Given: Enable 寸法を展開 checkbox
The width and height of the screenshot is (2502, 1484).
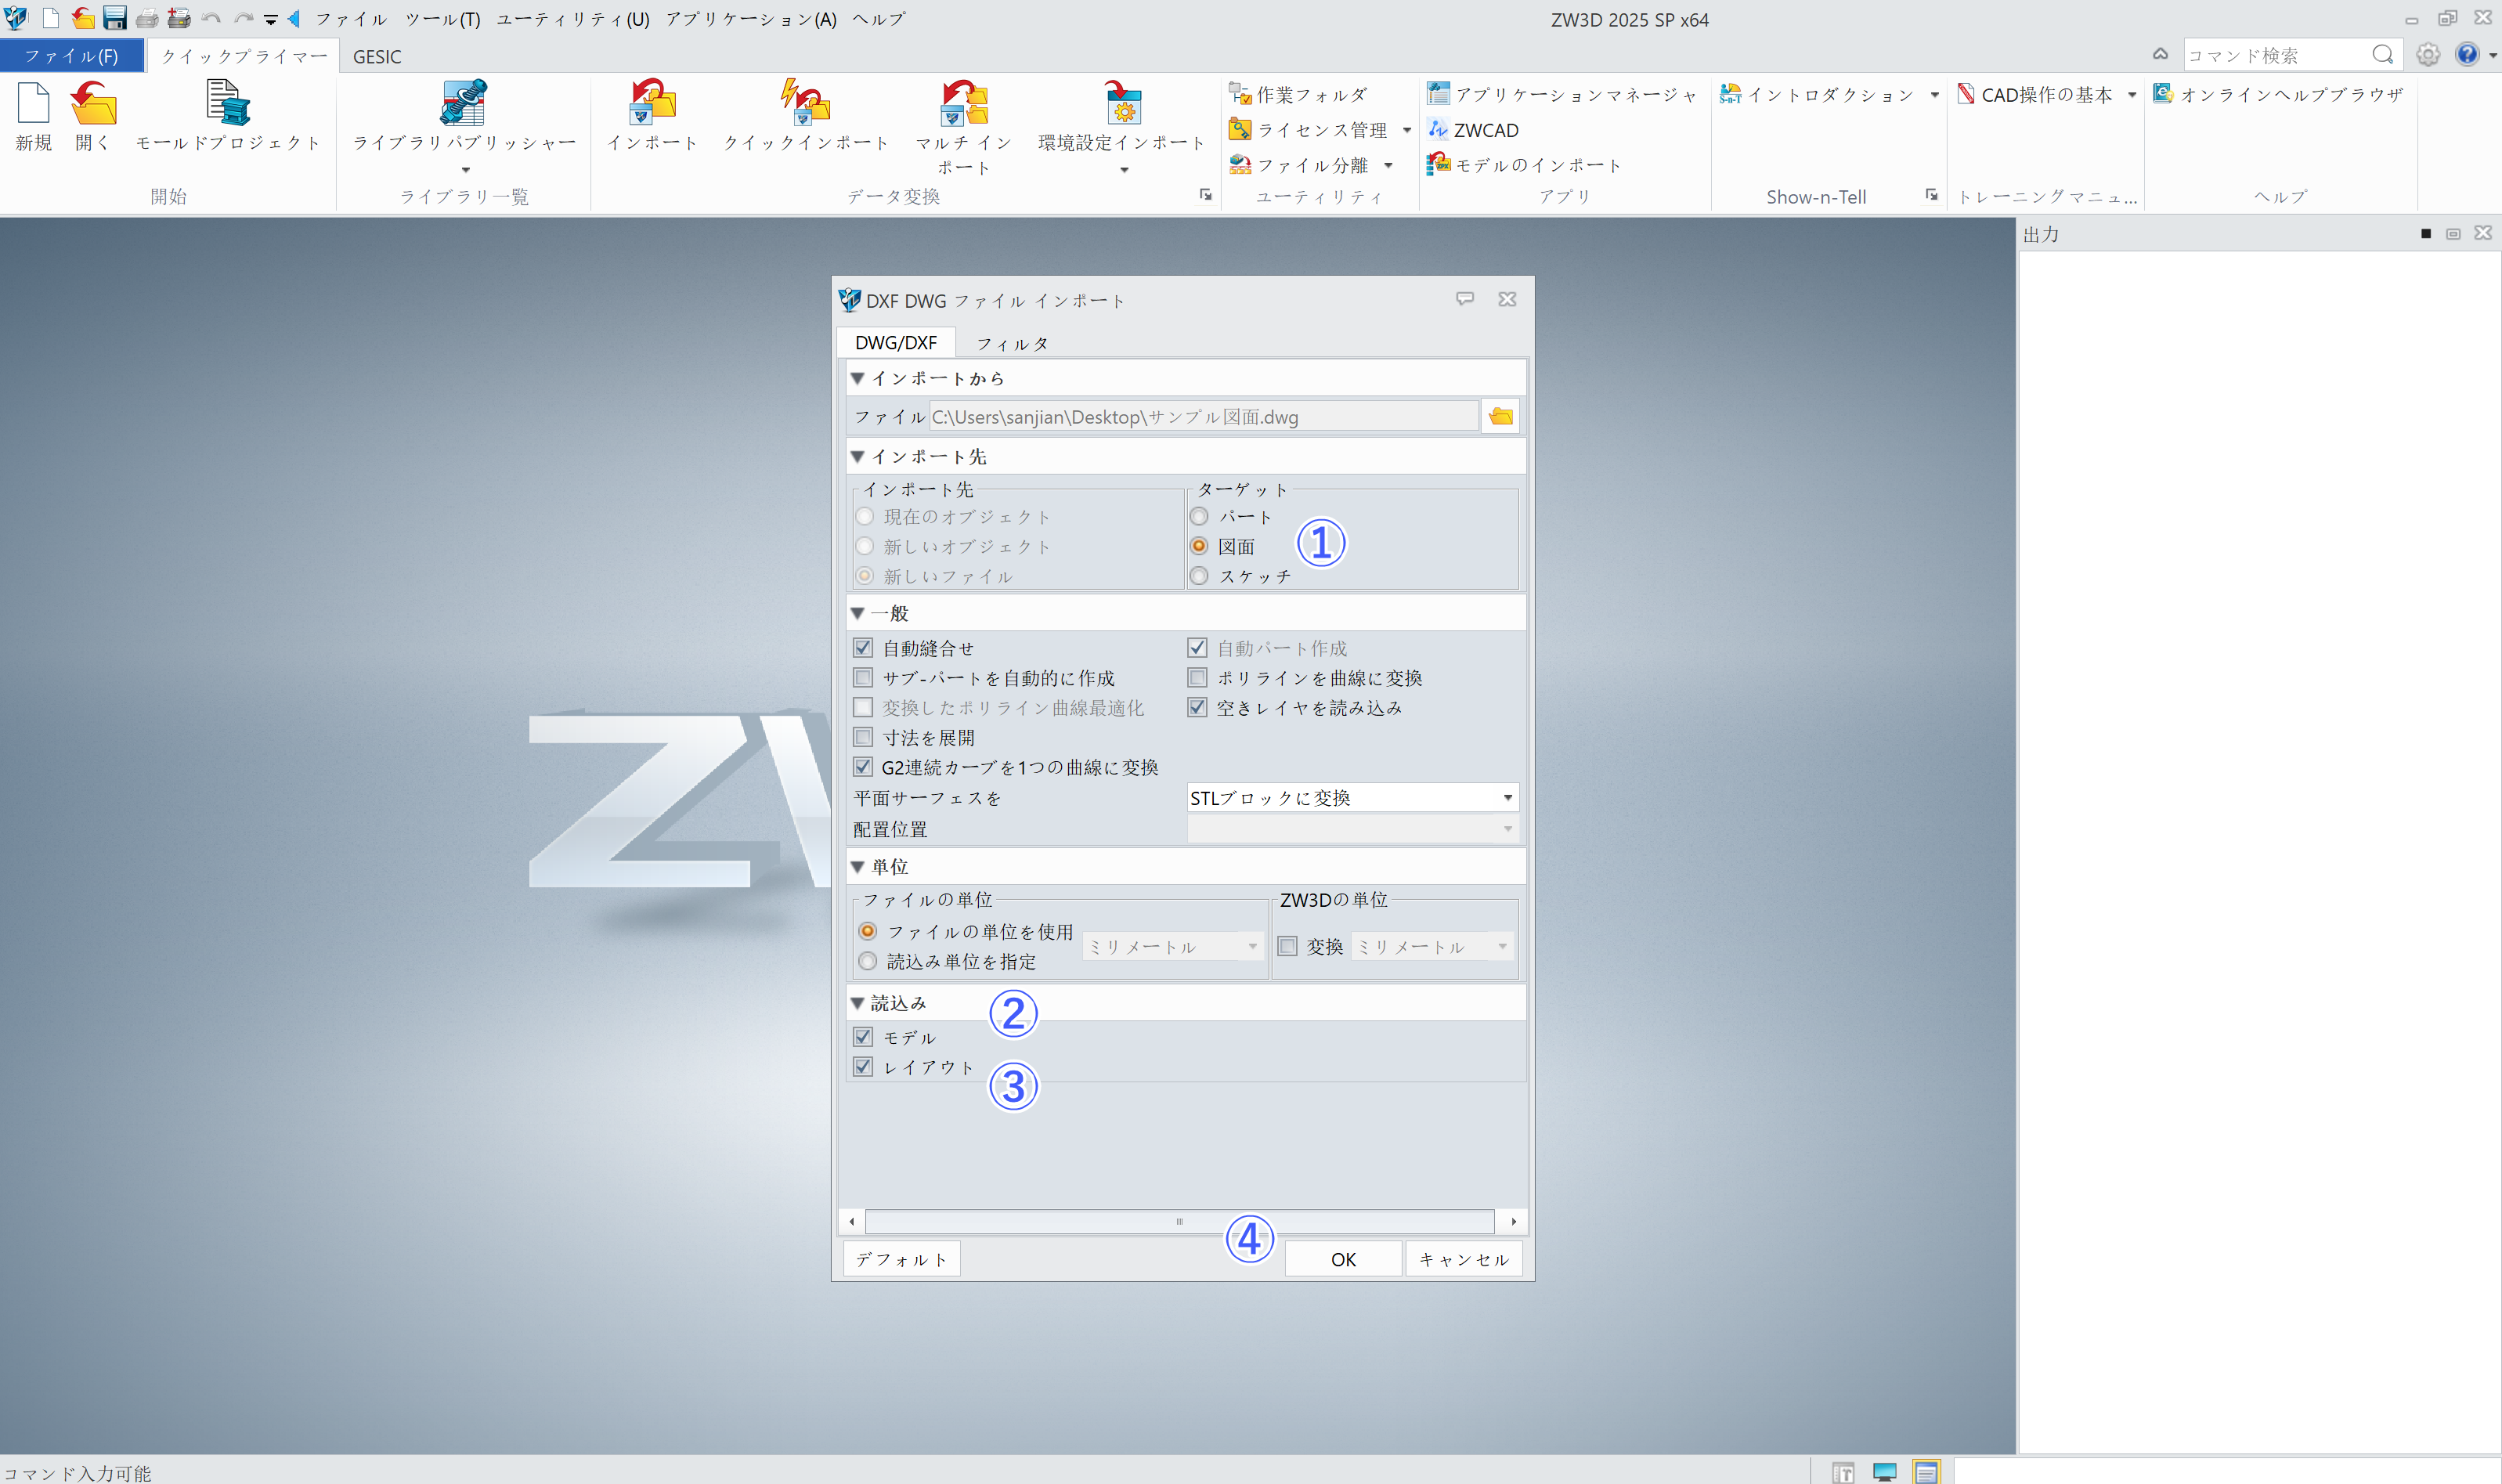Looking at the screenshot, I should pyautogui.click(x=863, y=737).
